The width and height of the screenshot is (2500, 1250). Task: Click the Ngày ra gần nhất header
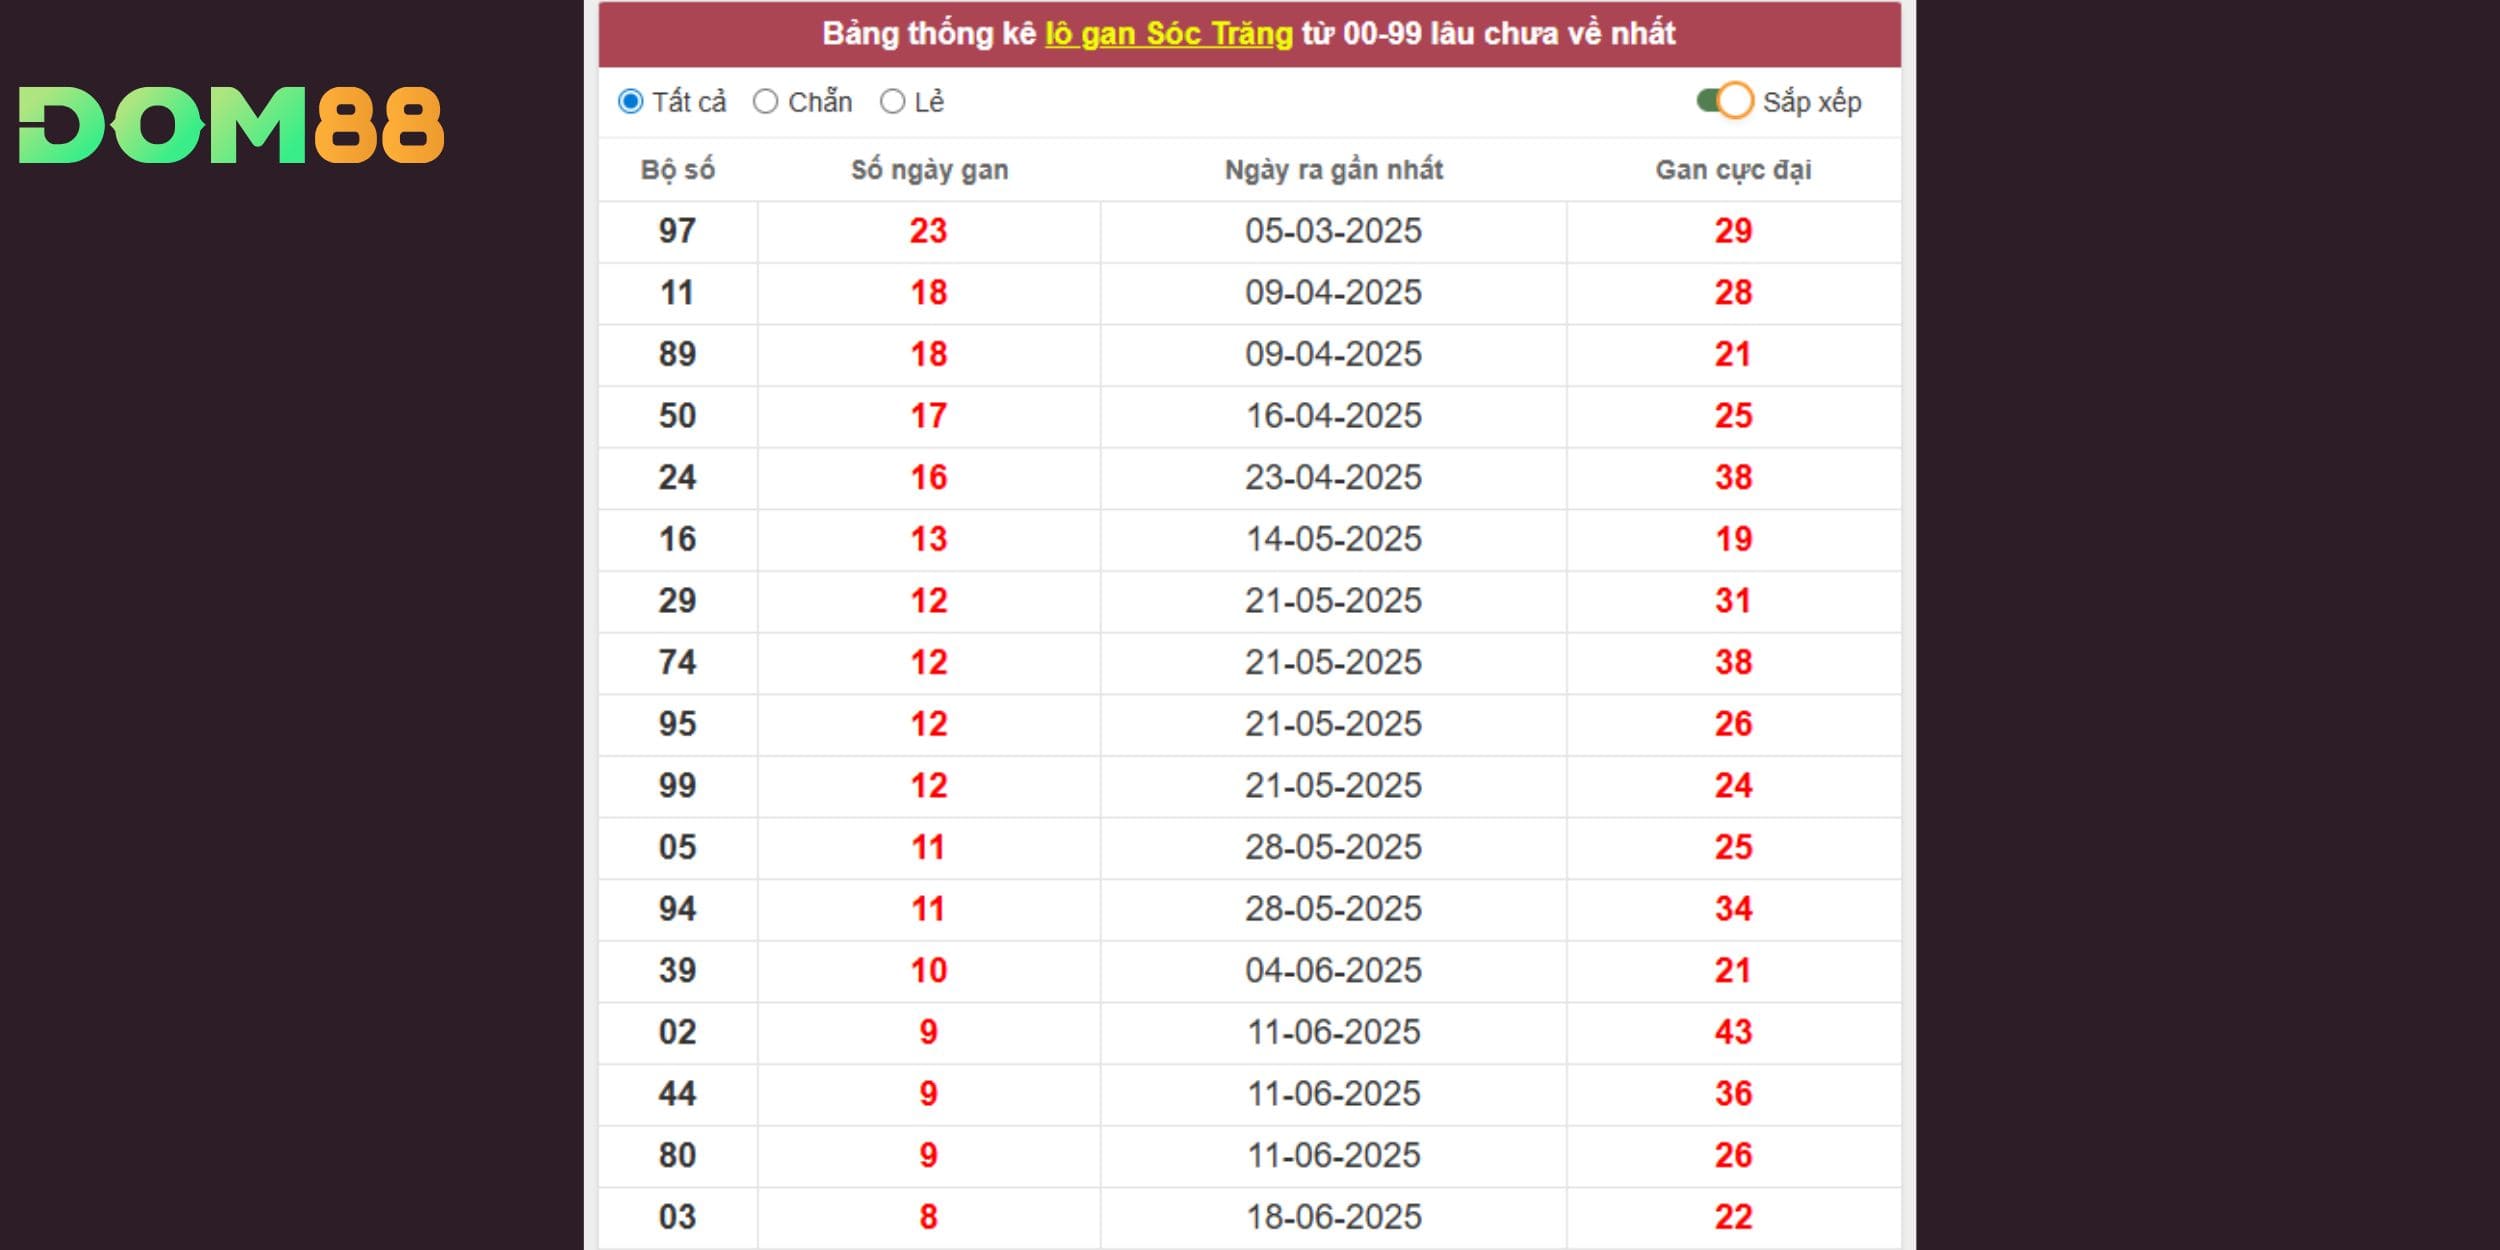pyautogui.click(x=1334, y=170)
